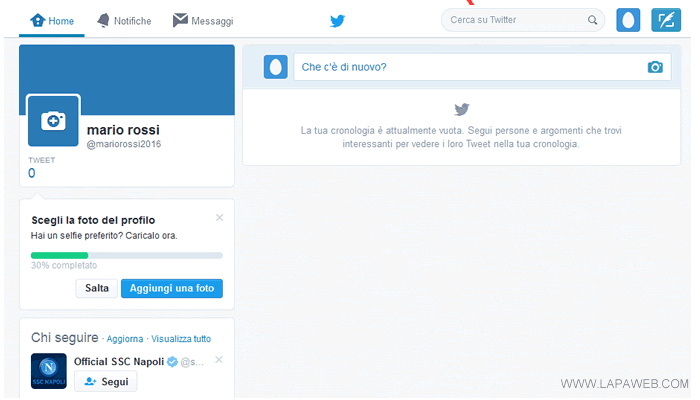
Task: Click the Twitter bird logo in top bar
Action: click(338, 20)
